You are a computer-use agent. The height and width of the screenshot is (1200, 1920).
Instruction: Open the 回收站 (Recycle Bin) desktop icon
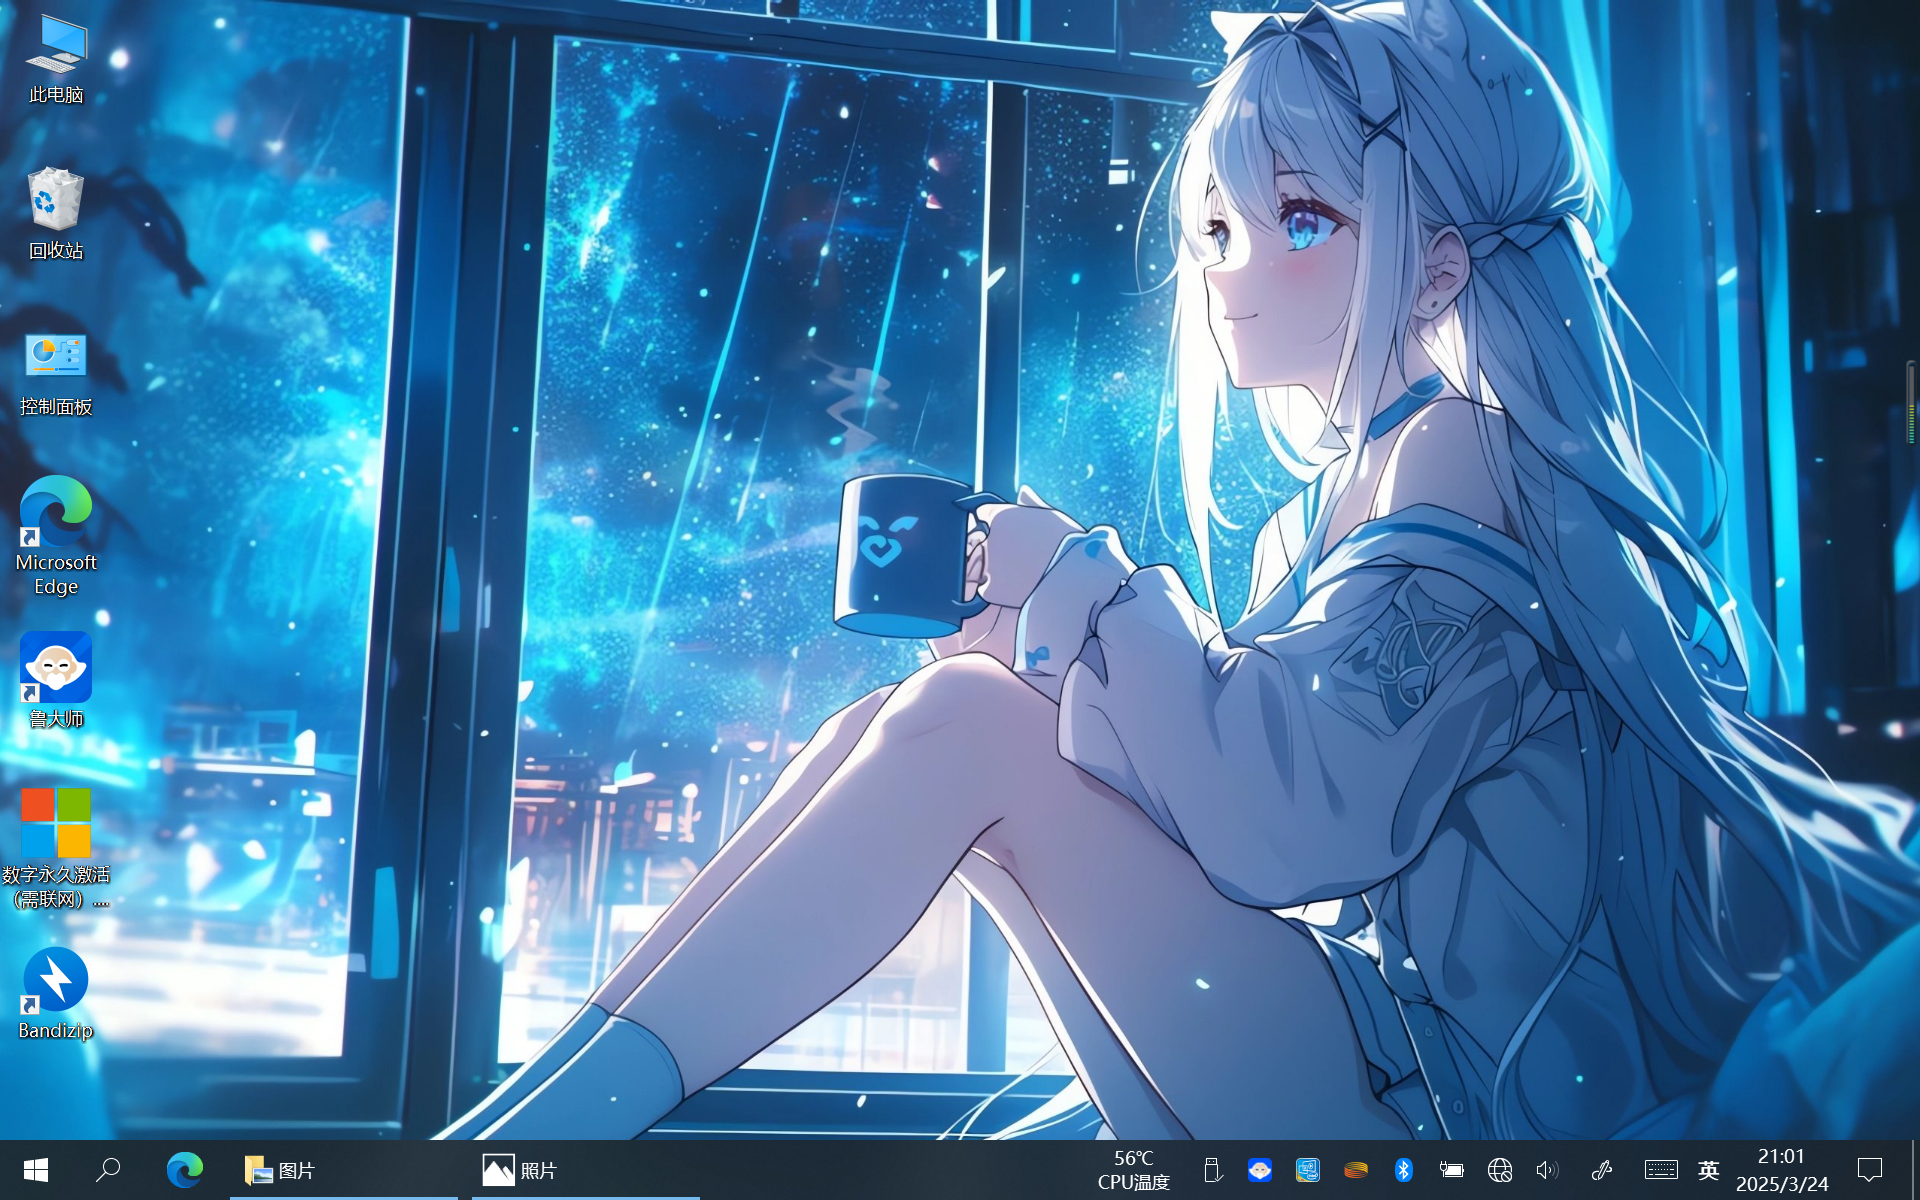pos(56,213)
